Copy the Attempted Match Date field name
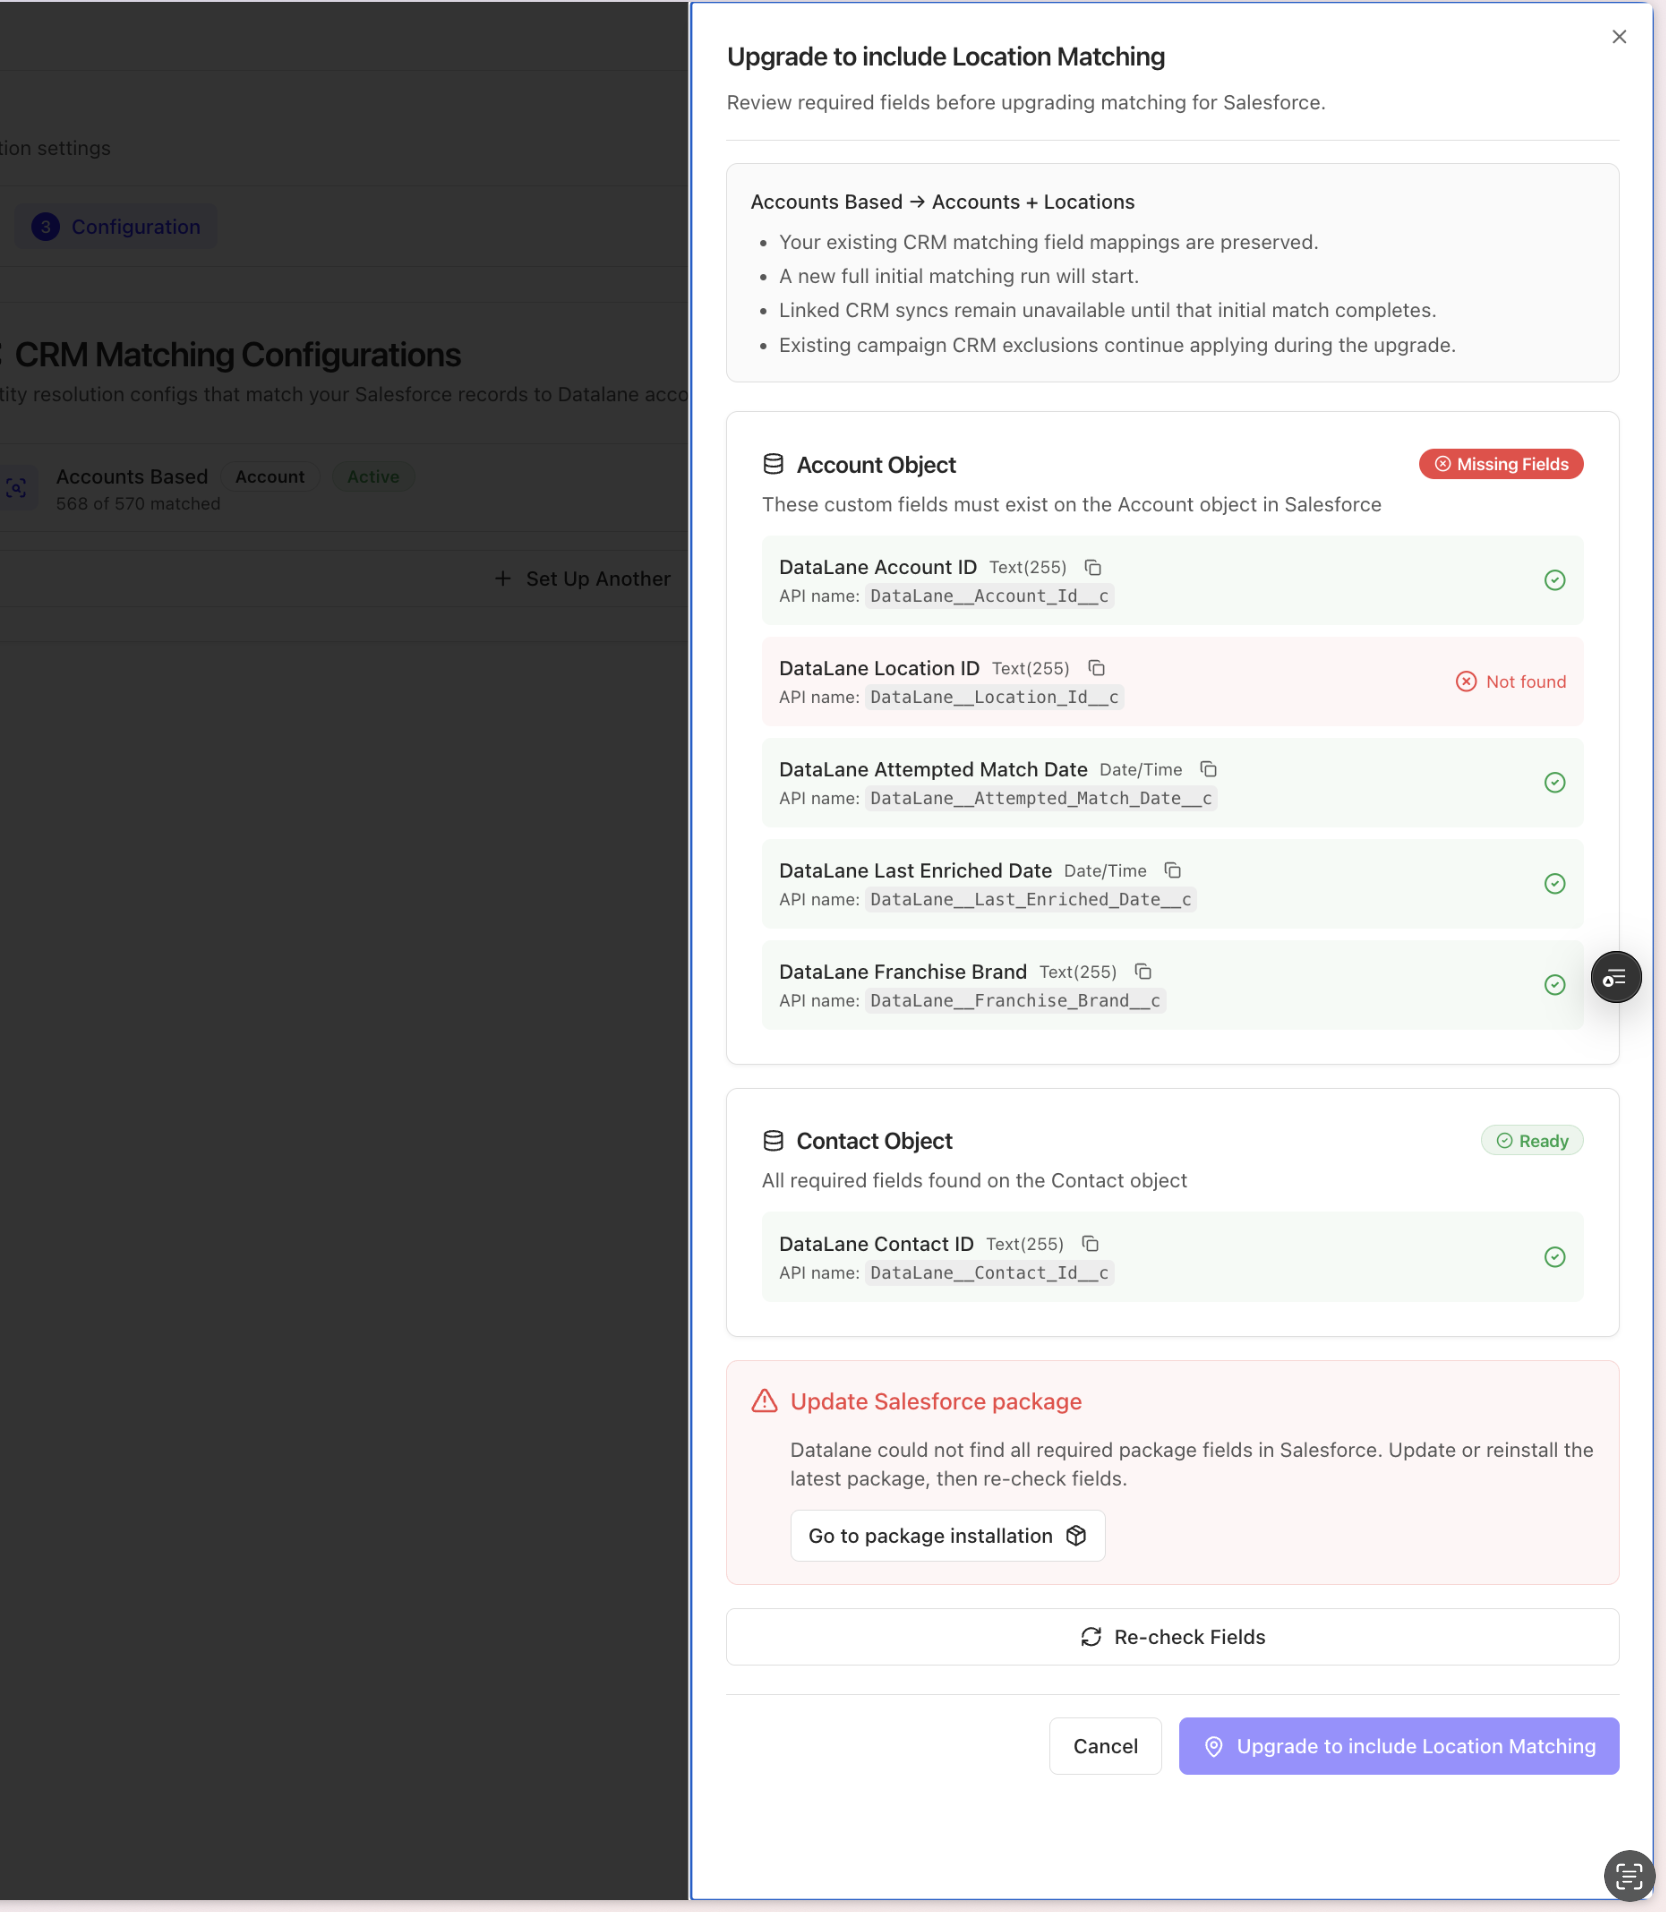 pyautogui.click(x=1208, y=769)
